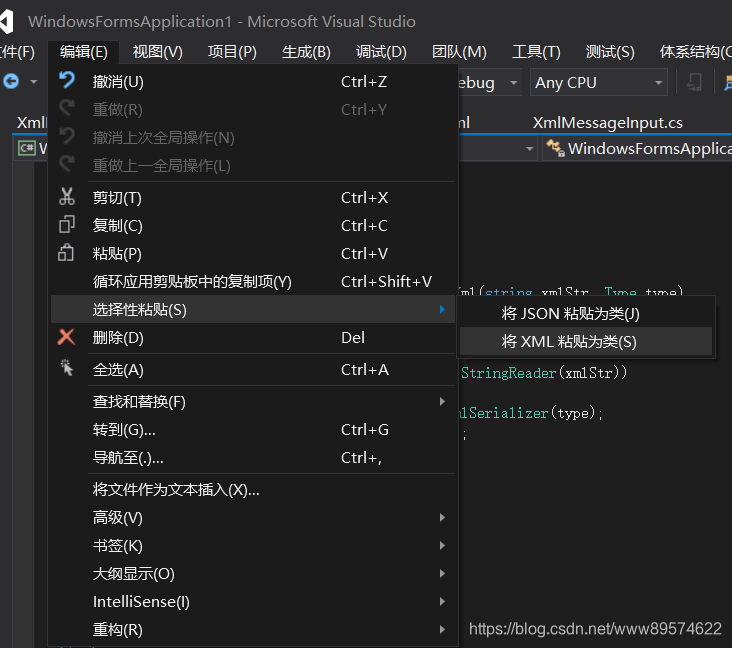Open the left navigation bar dropdown arrow
The image size is (732, 648).
[x=529, y=149]
